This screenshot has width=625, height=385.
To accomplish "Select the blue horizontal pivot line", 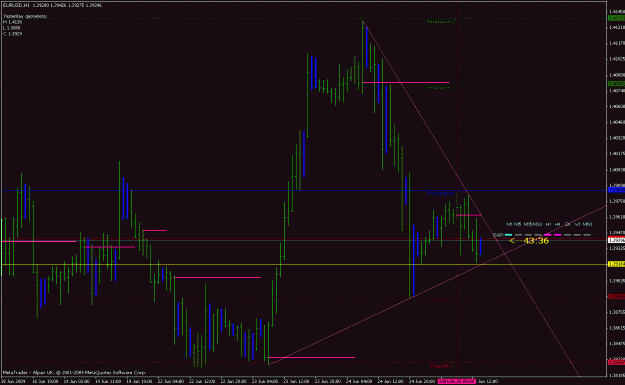I will (304, 191).
